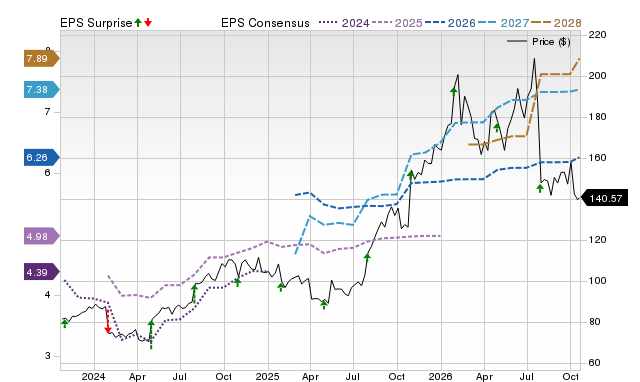
Task: Click the 4 EPS axis label on left
Action: click(x=48, y=295)
